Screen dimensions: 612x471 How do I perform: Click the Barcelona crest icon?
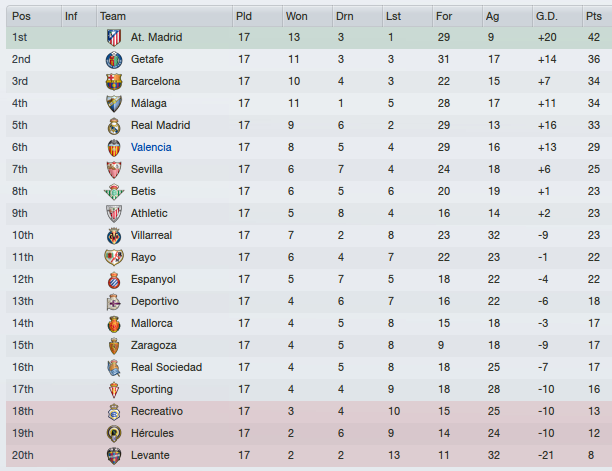point(114,82)
